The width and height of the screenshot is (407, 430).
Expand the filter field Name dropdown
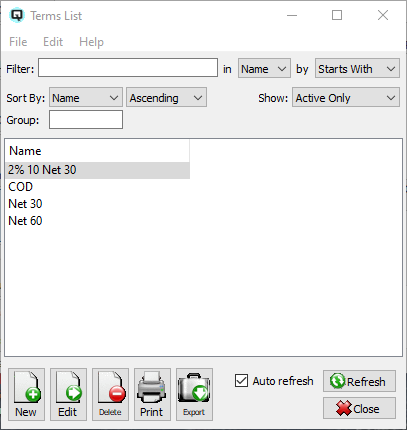click(264, 68)
